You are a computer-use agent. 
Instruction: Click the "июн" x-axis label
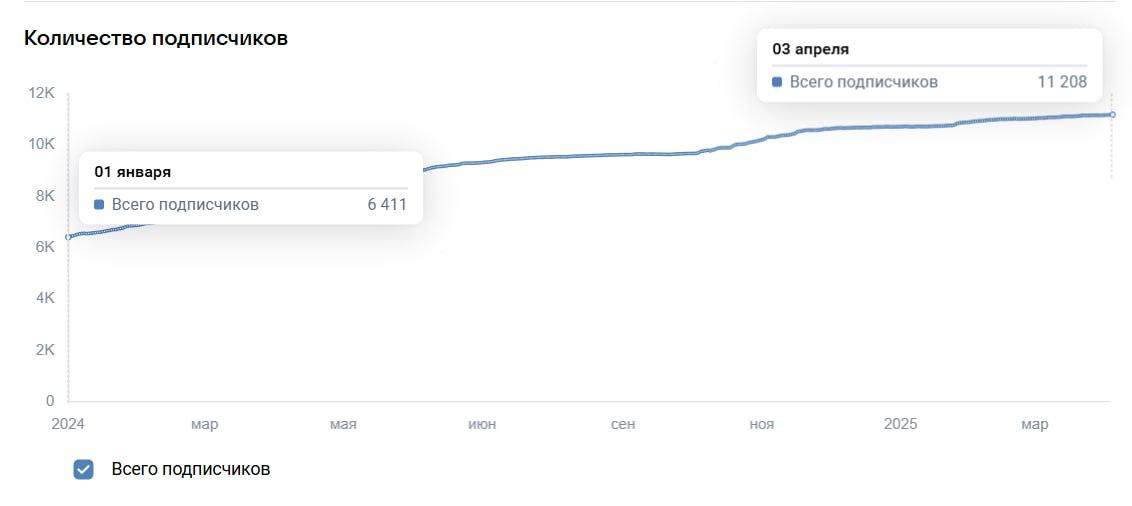pyautogui.click(x=482, y=424)
